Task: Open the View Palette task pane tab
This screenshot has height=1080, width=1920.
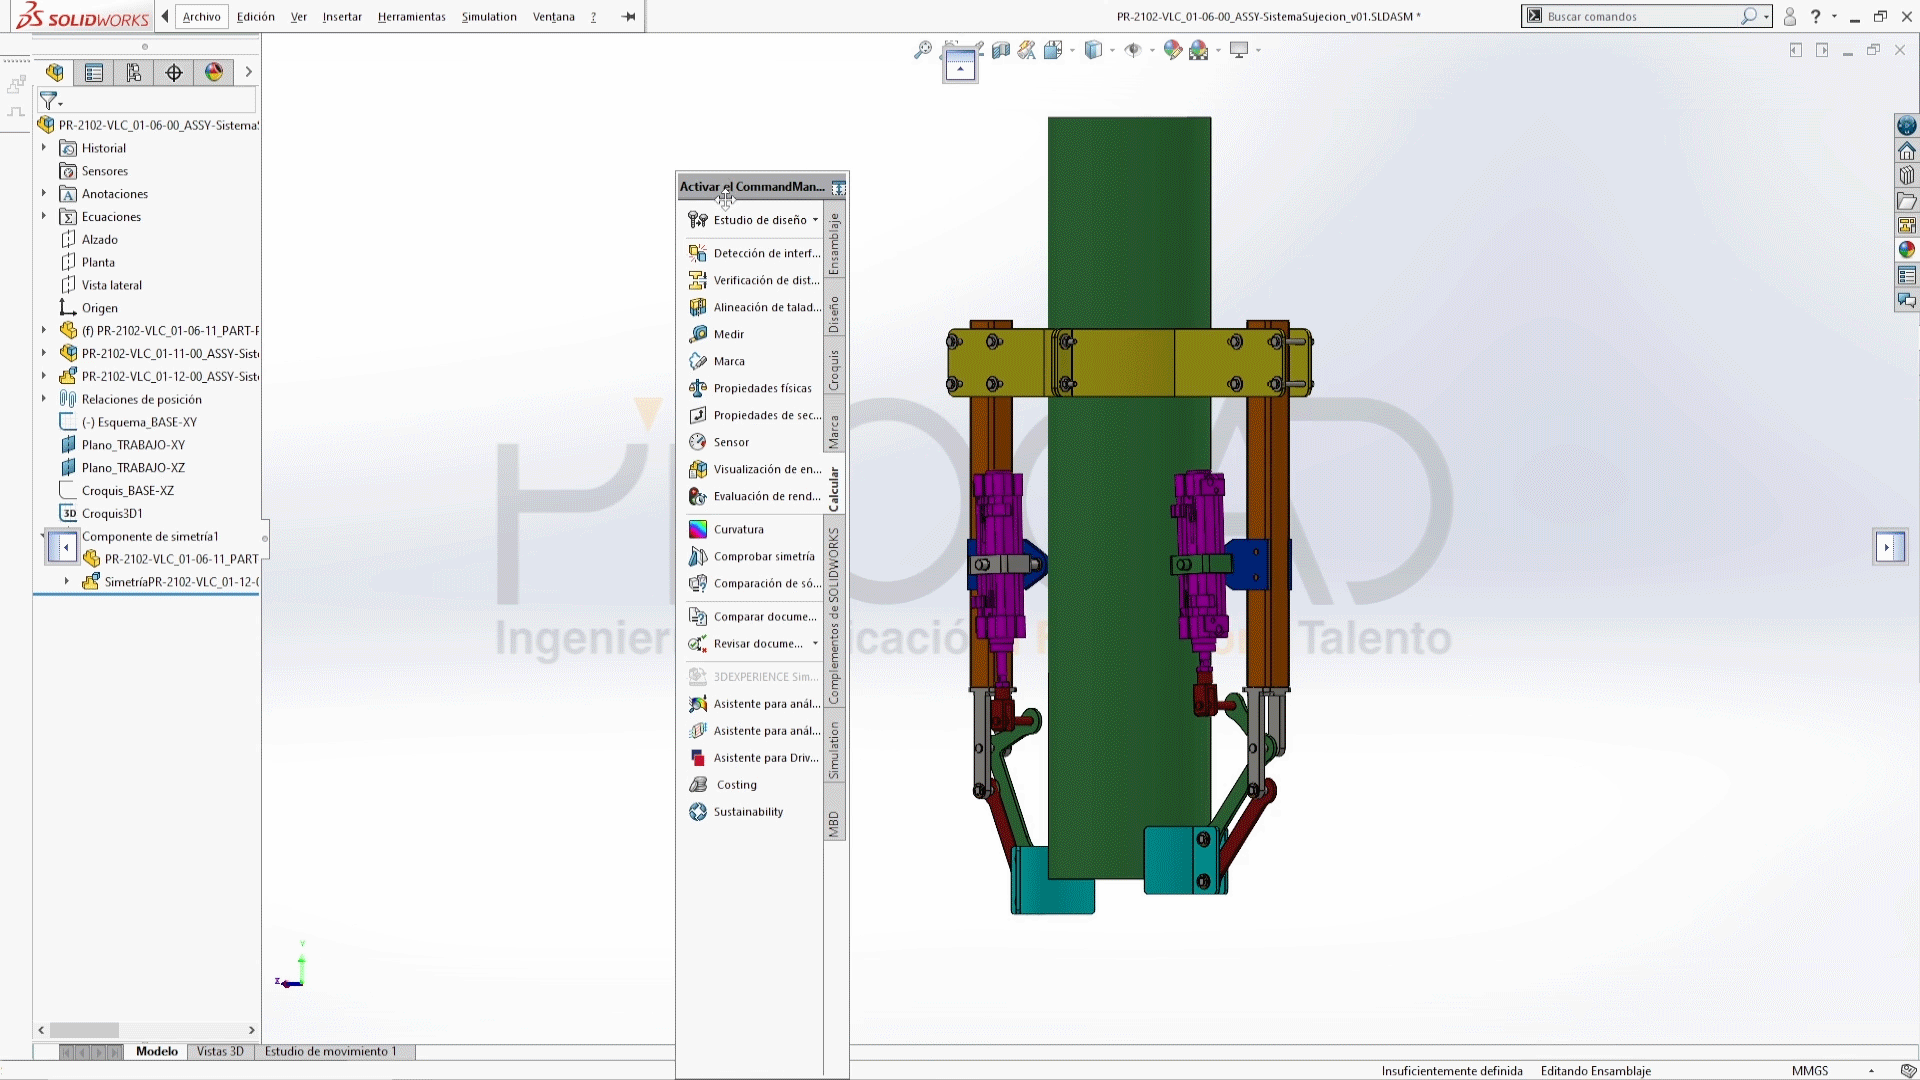Action: pyautogui.click(x=1907, y=226)
